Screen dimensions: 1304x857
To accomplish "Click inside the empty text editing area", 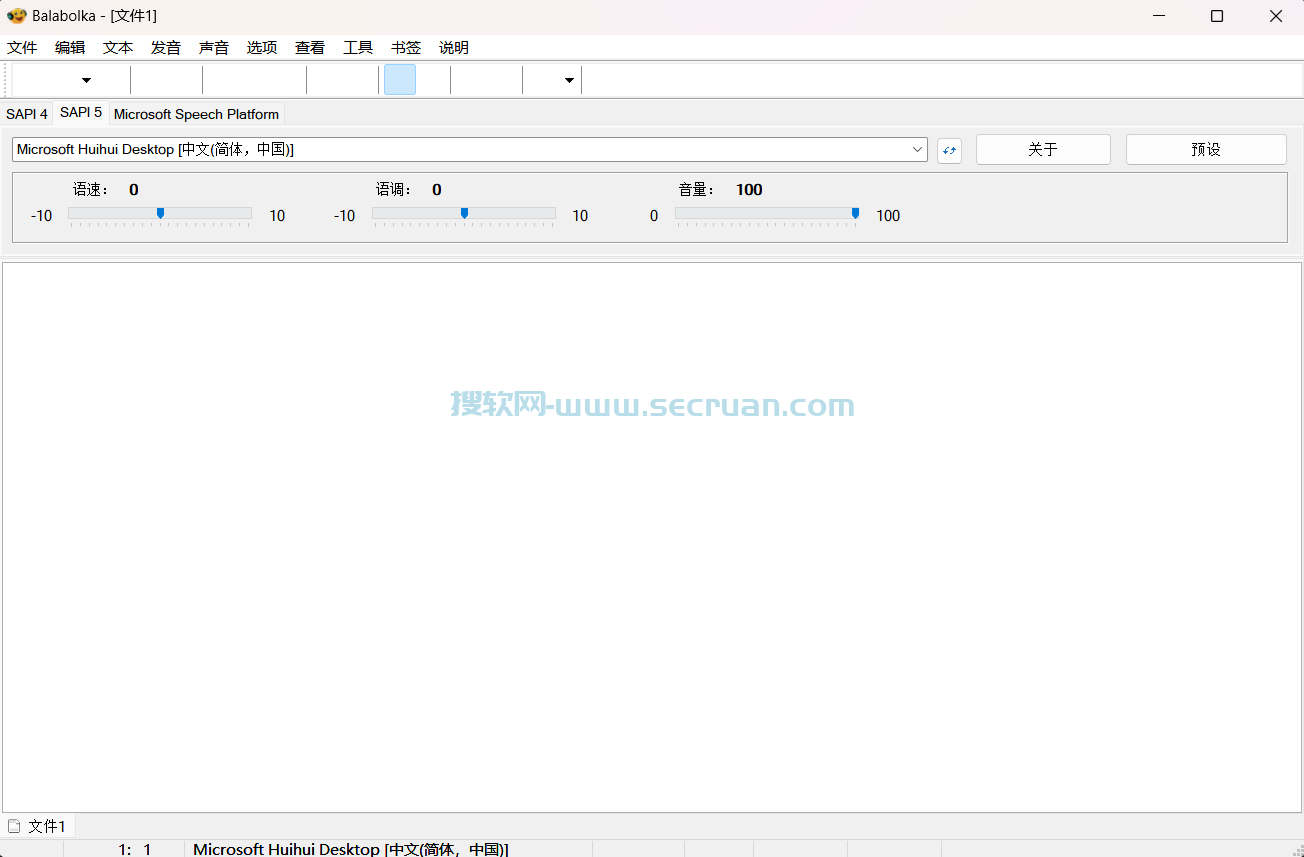I will point(652,537).
